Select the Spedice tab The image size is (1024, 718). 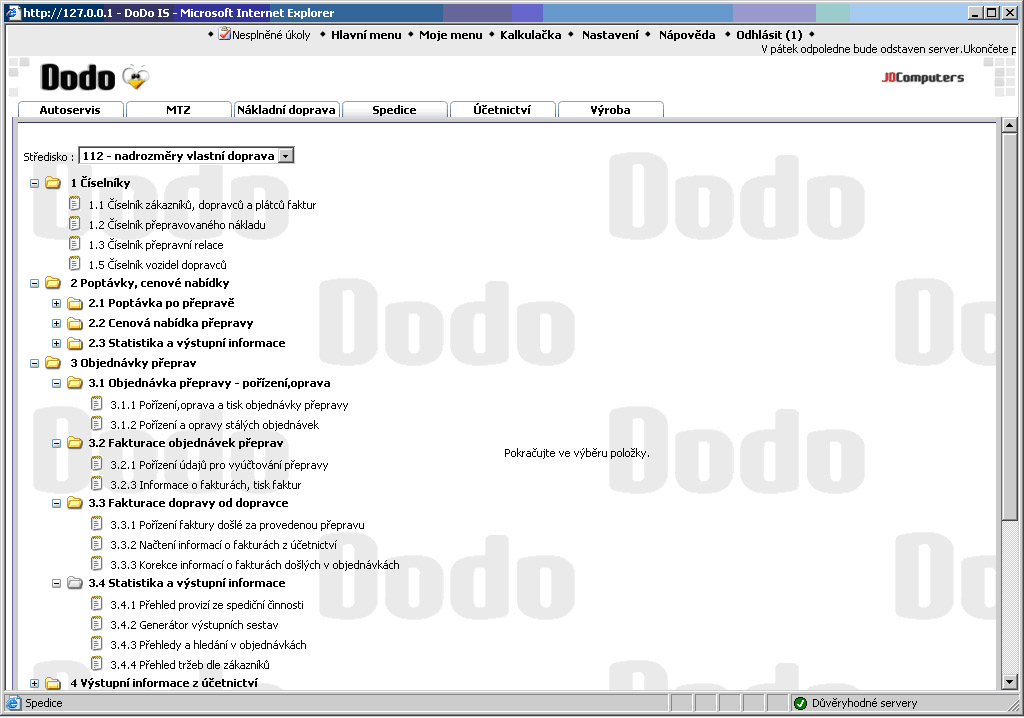click(394, 110)
